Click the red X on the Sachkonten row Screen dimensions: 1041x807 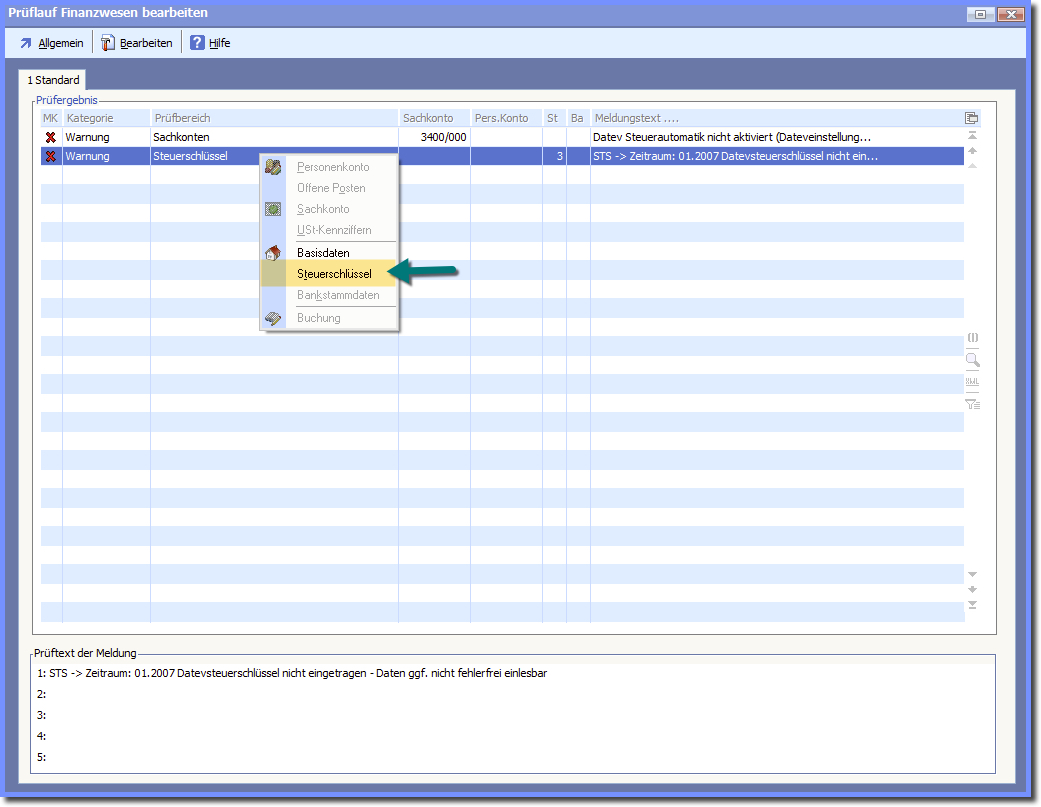[x=50, y=137]
